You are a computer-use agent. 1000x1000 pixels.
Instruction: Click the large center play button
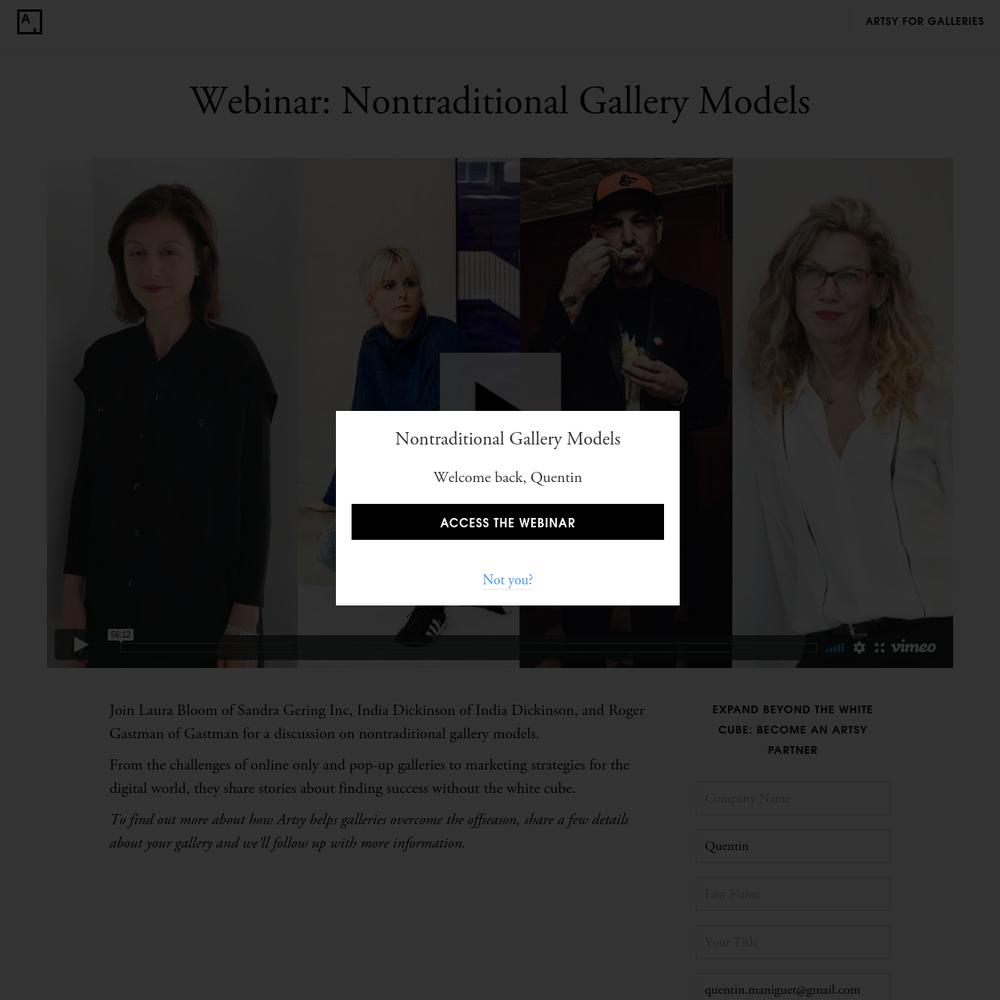click(500, 382)
